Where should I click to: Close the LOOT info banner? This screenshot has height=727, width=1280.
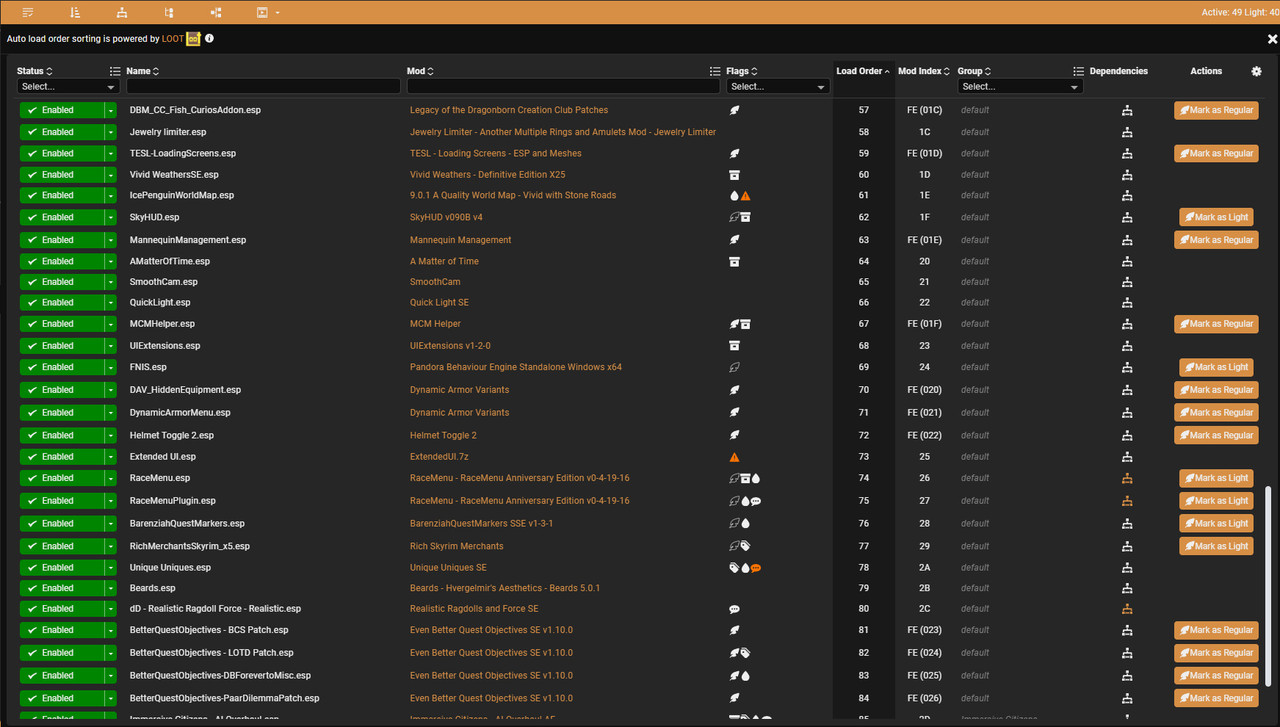coord(1272,39)
